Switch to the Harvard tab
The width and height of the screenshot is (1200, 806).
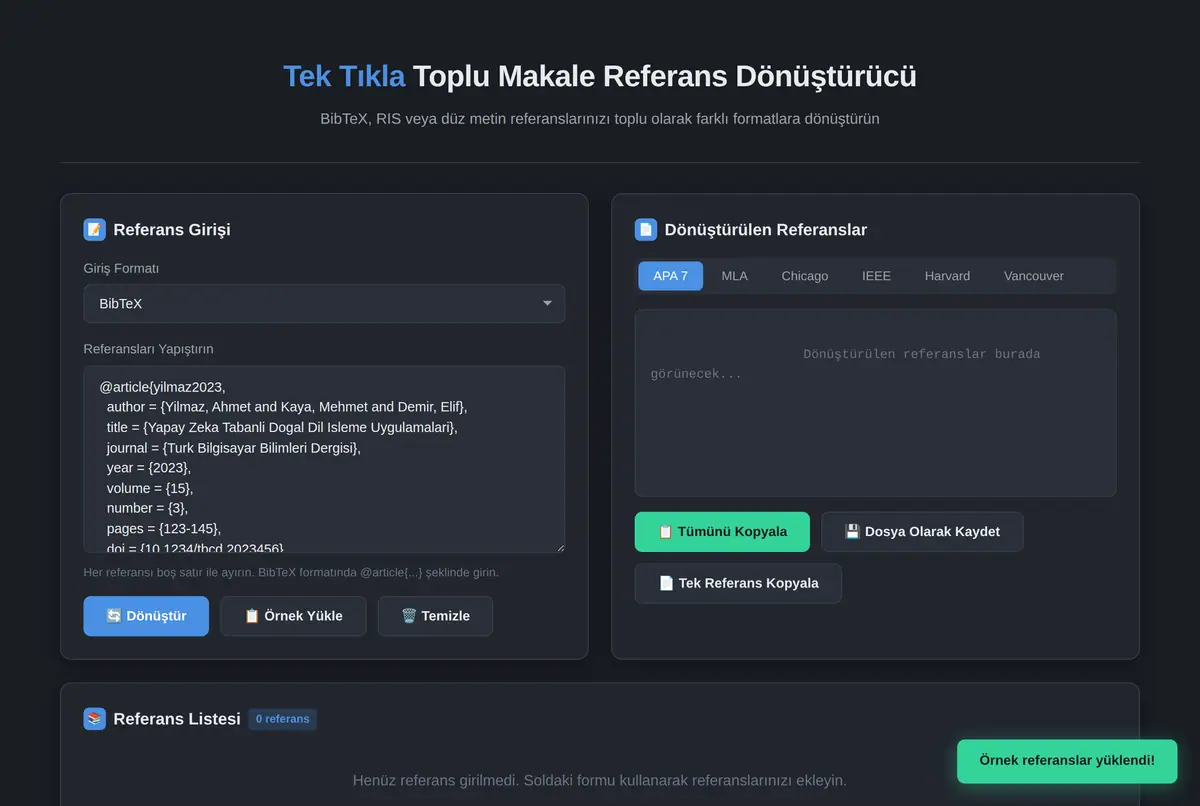click(947, 276)
